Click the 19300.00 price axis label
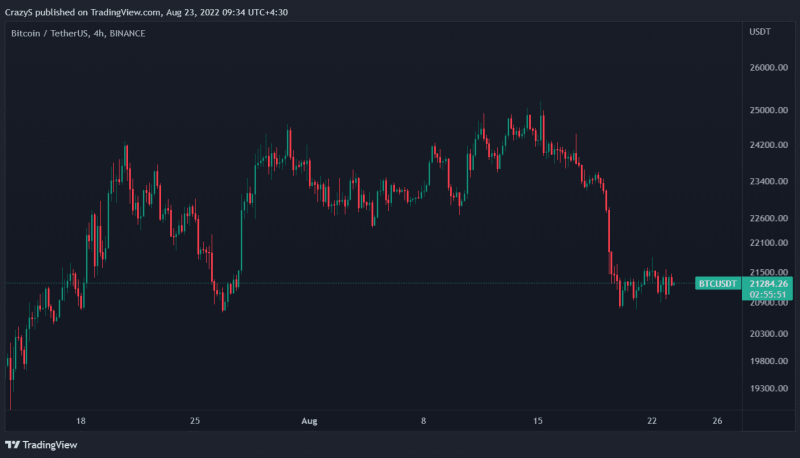This screenshot has height=458, width=800. (x=768, y=388)
